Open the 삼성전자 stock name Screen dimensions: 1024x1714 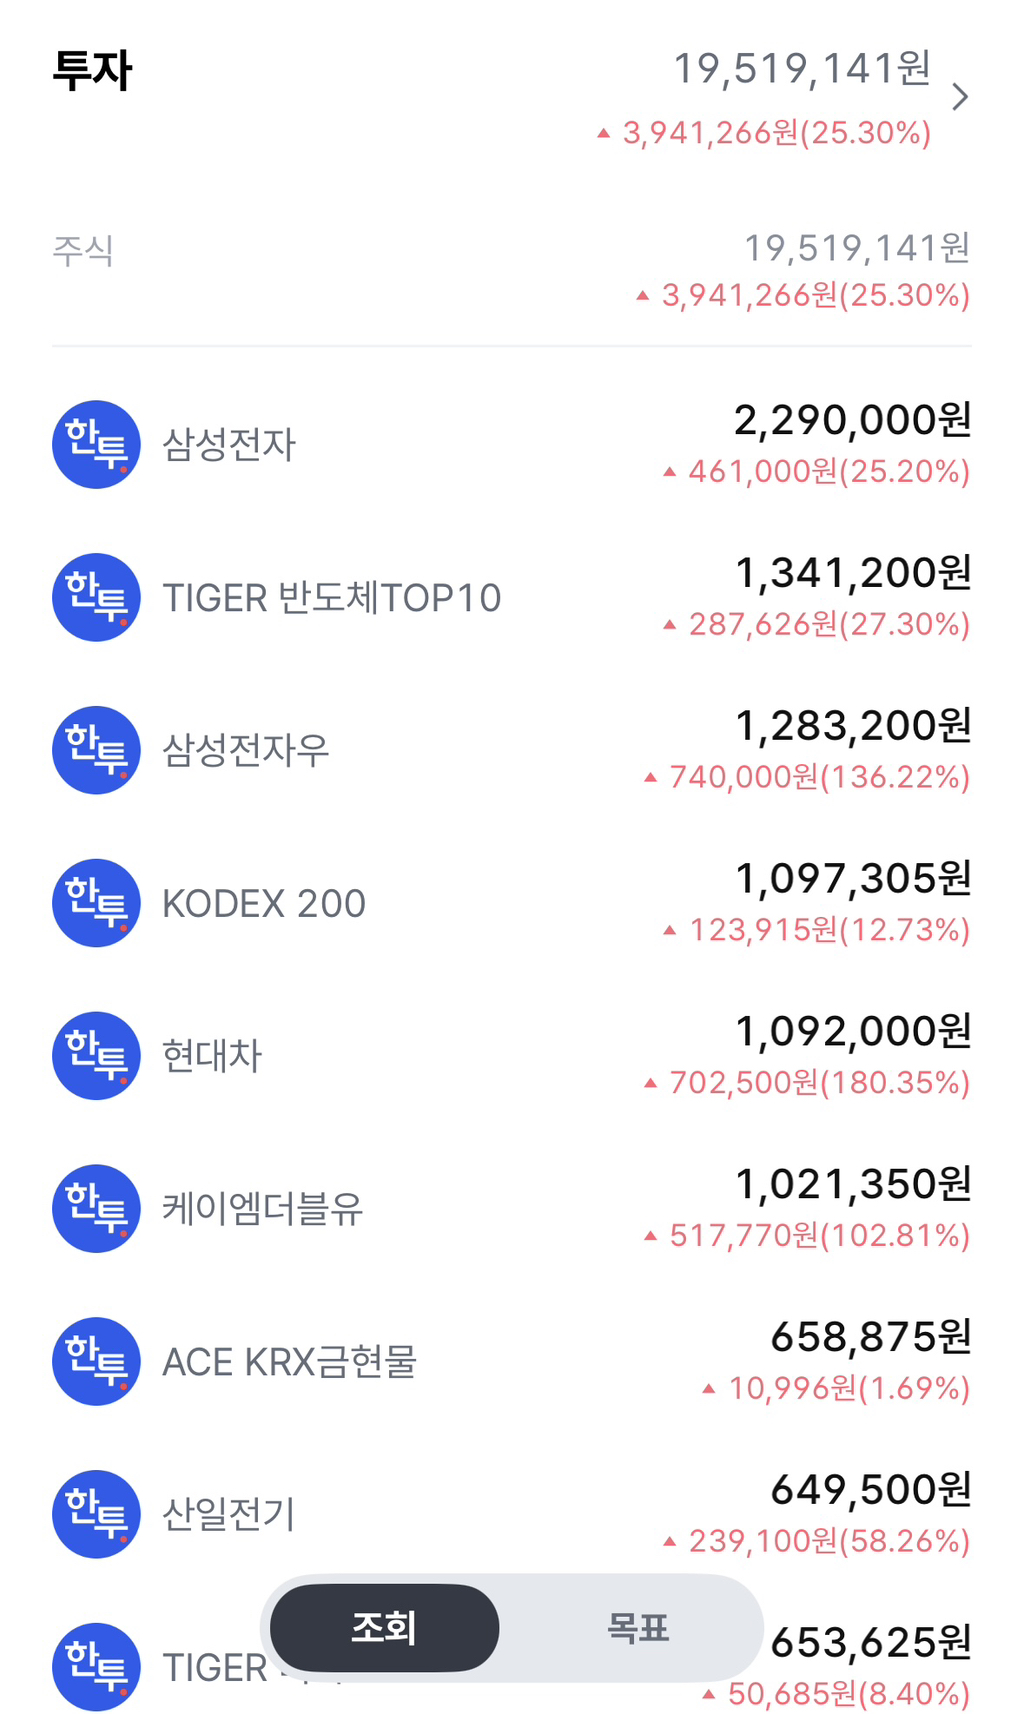[229, 445]
